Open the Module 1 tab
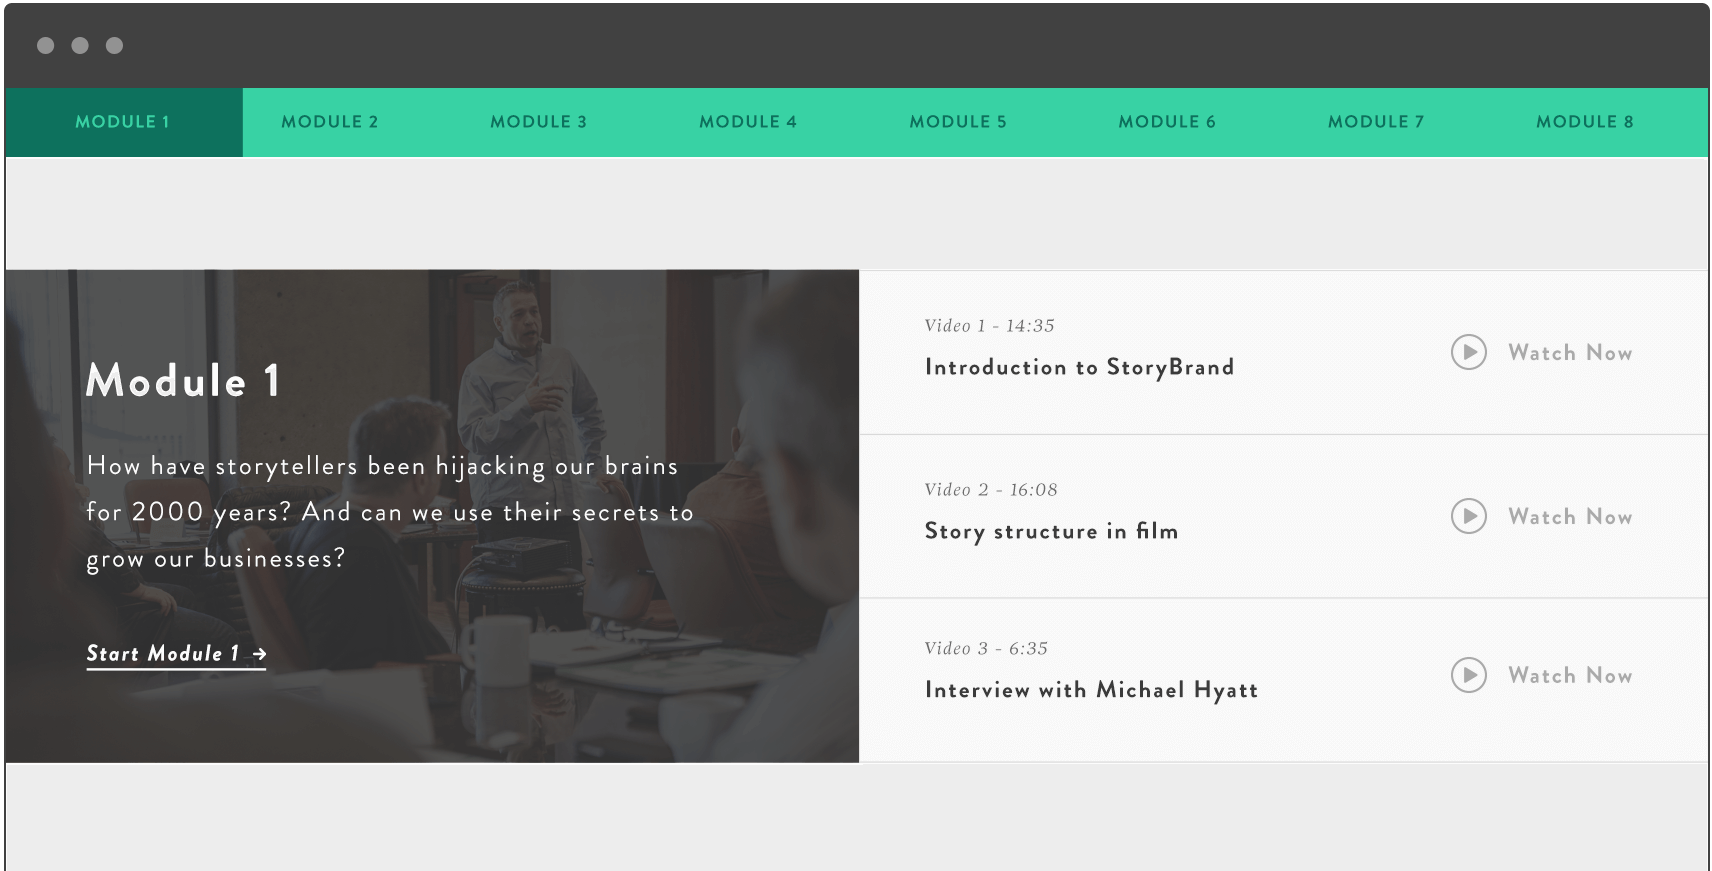1712x871 pixels. tap(123, 122)
